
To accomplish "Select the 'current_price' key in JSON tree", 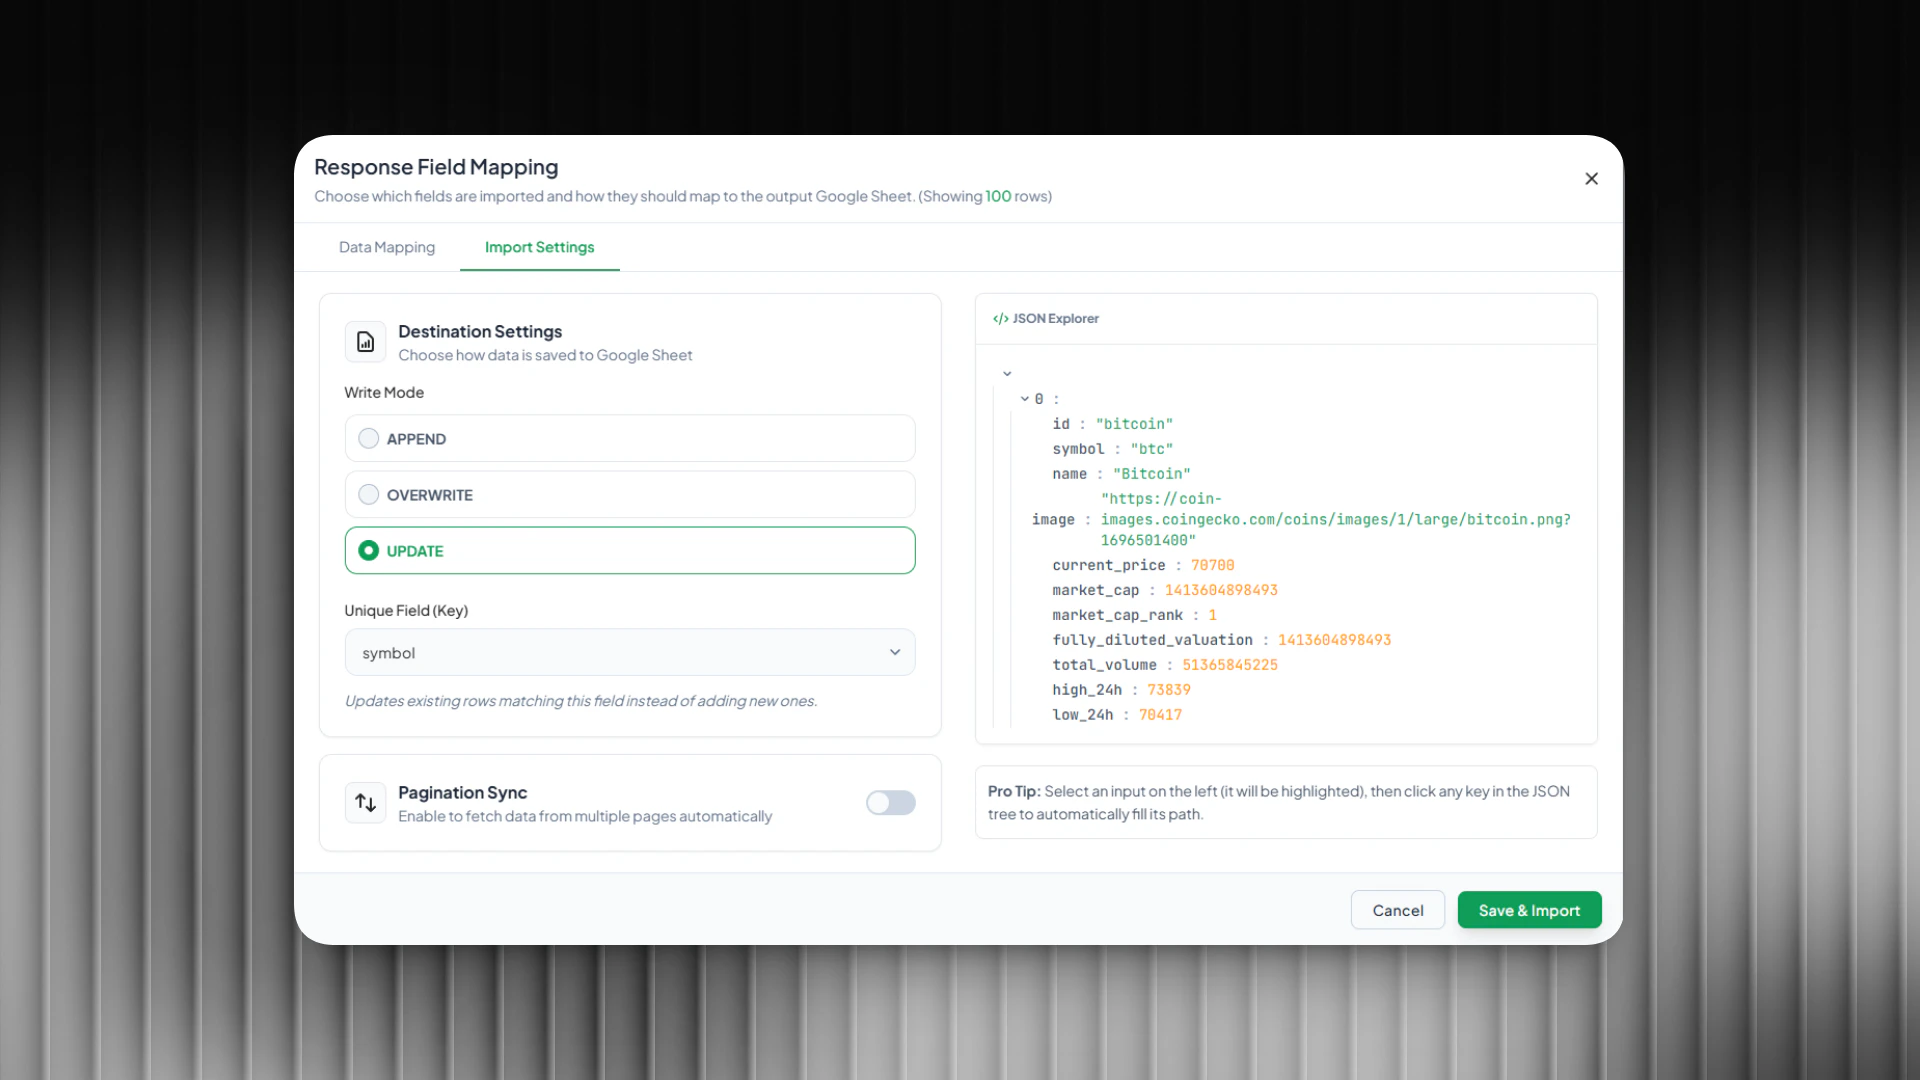I will [x=1108, y=565].
